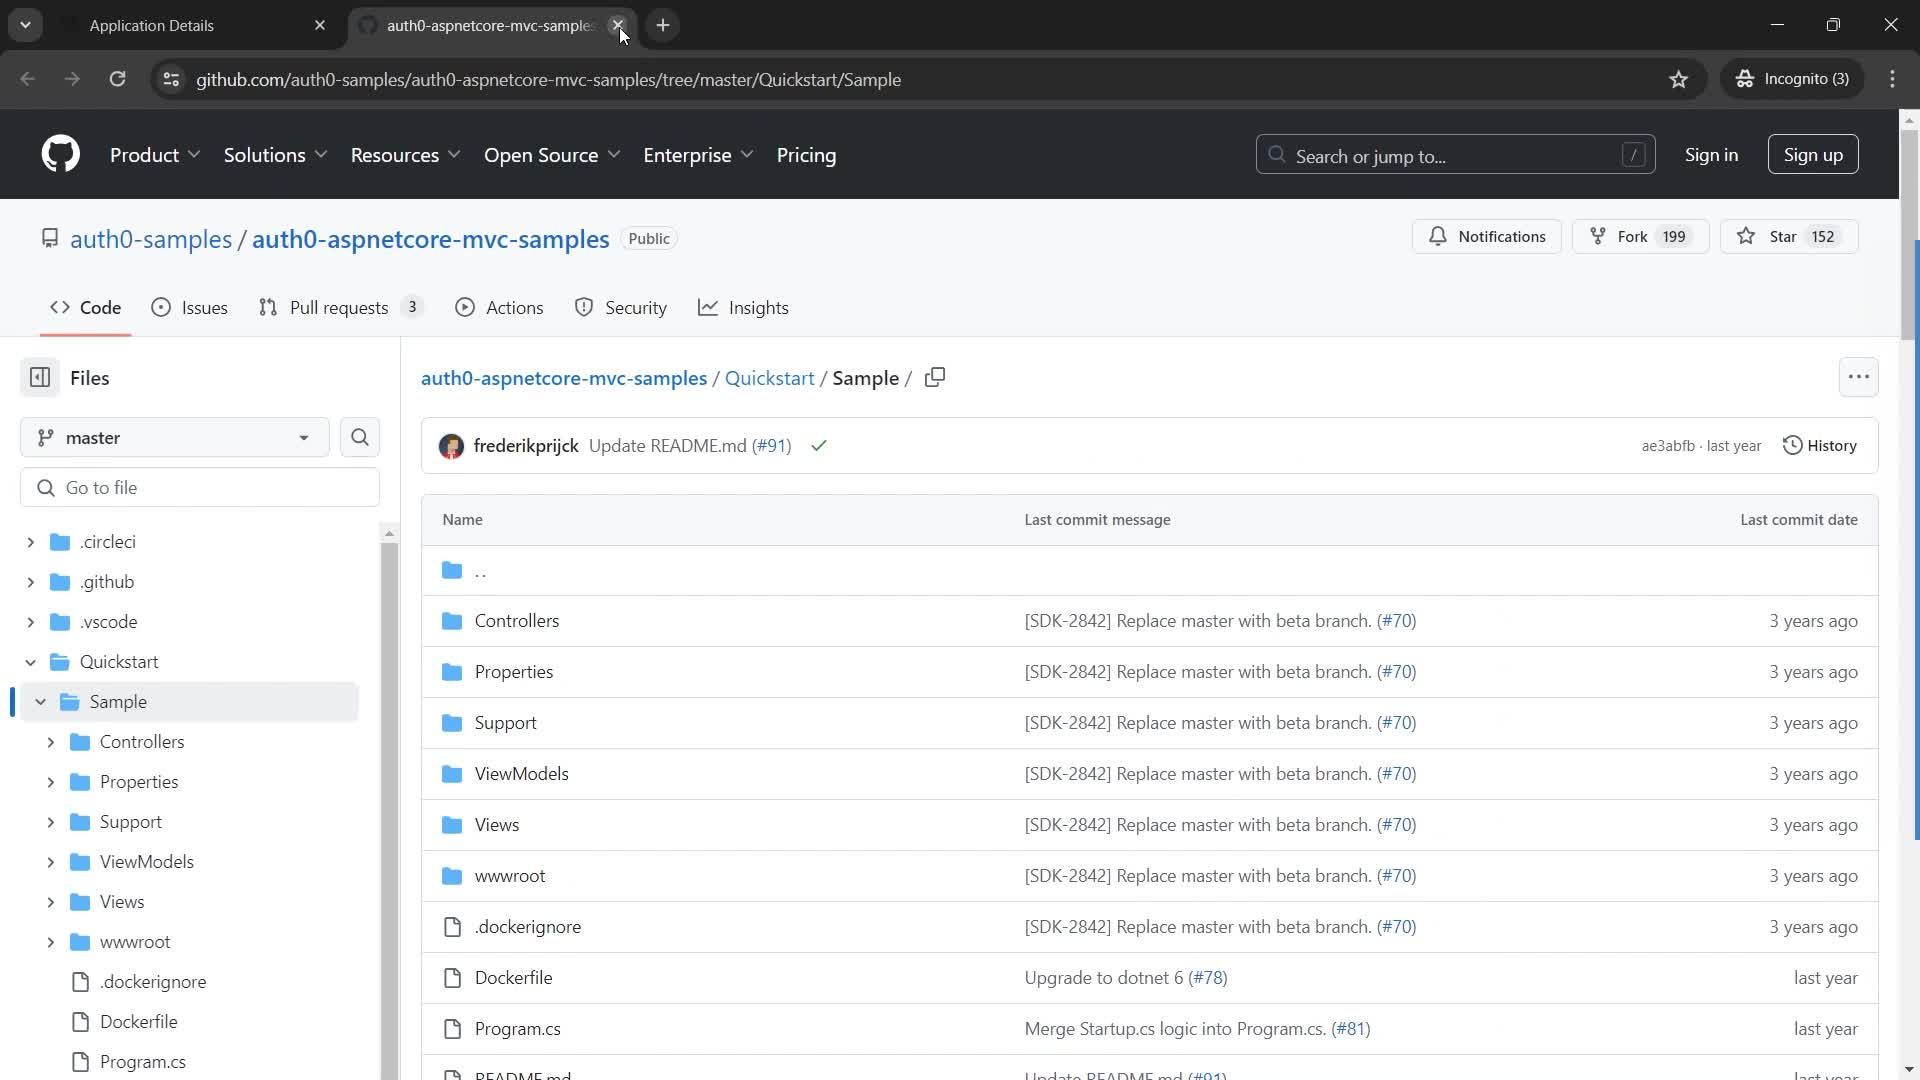Click the repository icon beside auth0-samples
The height and width of the screenshot is (1080, 1920).
click(50, 238)
